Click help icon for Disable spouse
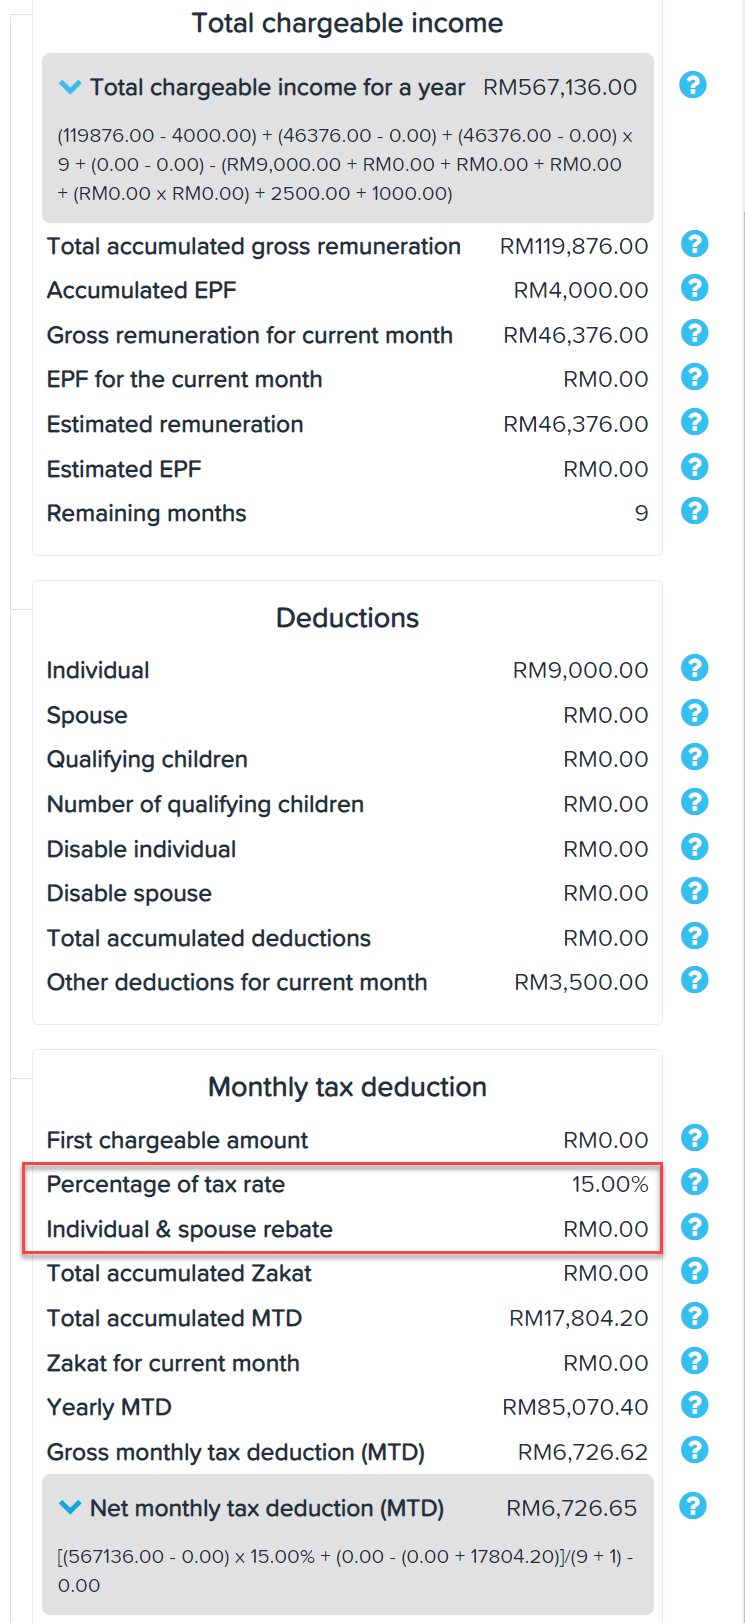The image size is (745, 1623). [694, 891]
